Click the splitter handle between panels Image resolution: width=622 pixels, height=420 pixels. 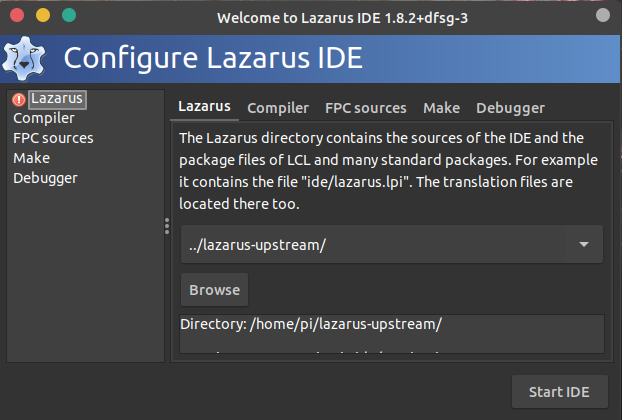[167, 226]
